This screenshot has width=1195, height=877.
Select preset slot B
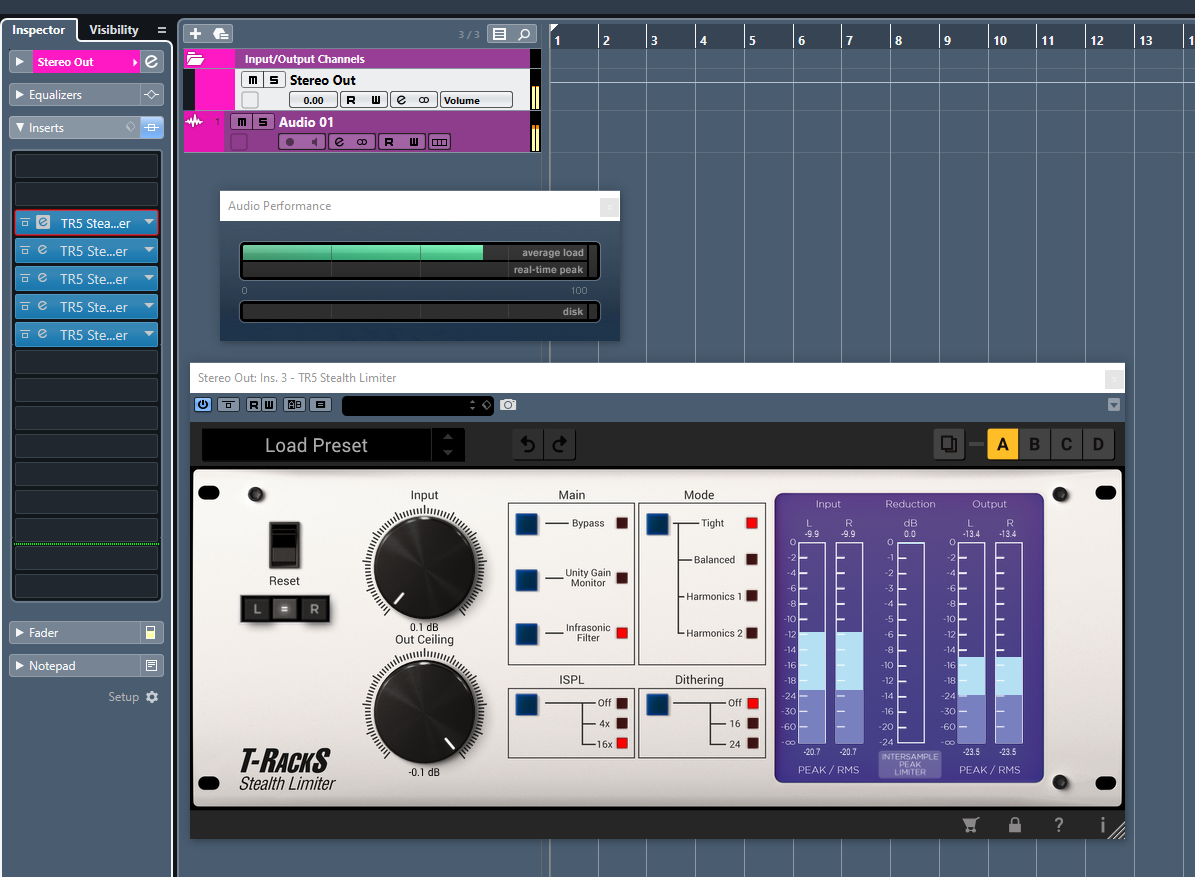pos(1034,444)
